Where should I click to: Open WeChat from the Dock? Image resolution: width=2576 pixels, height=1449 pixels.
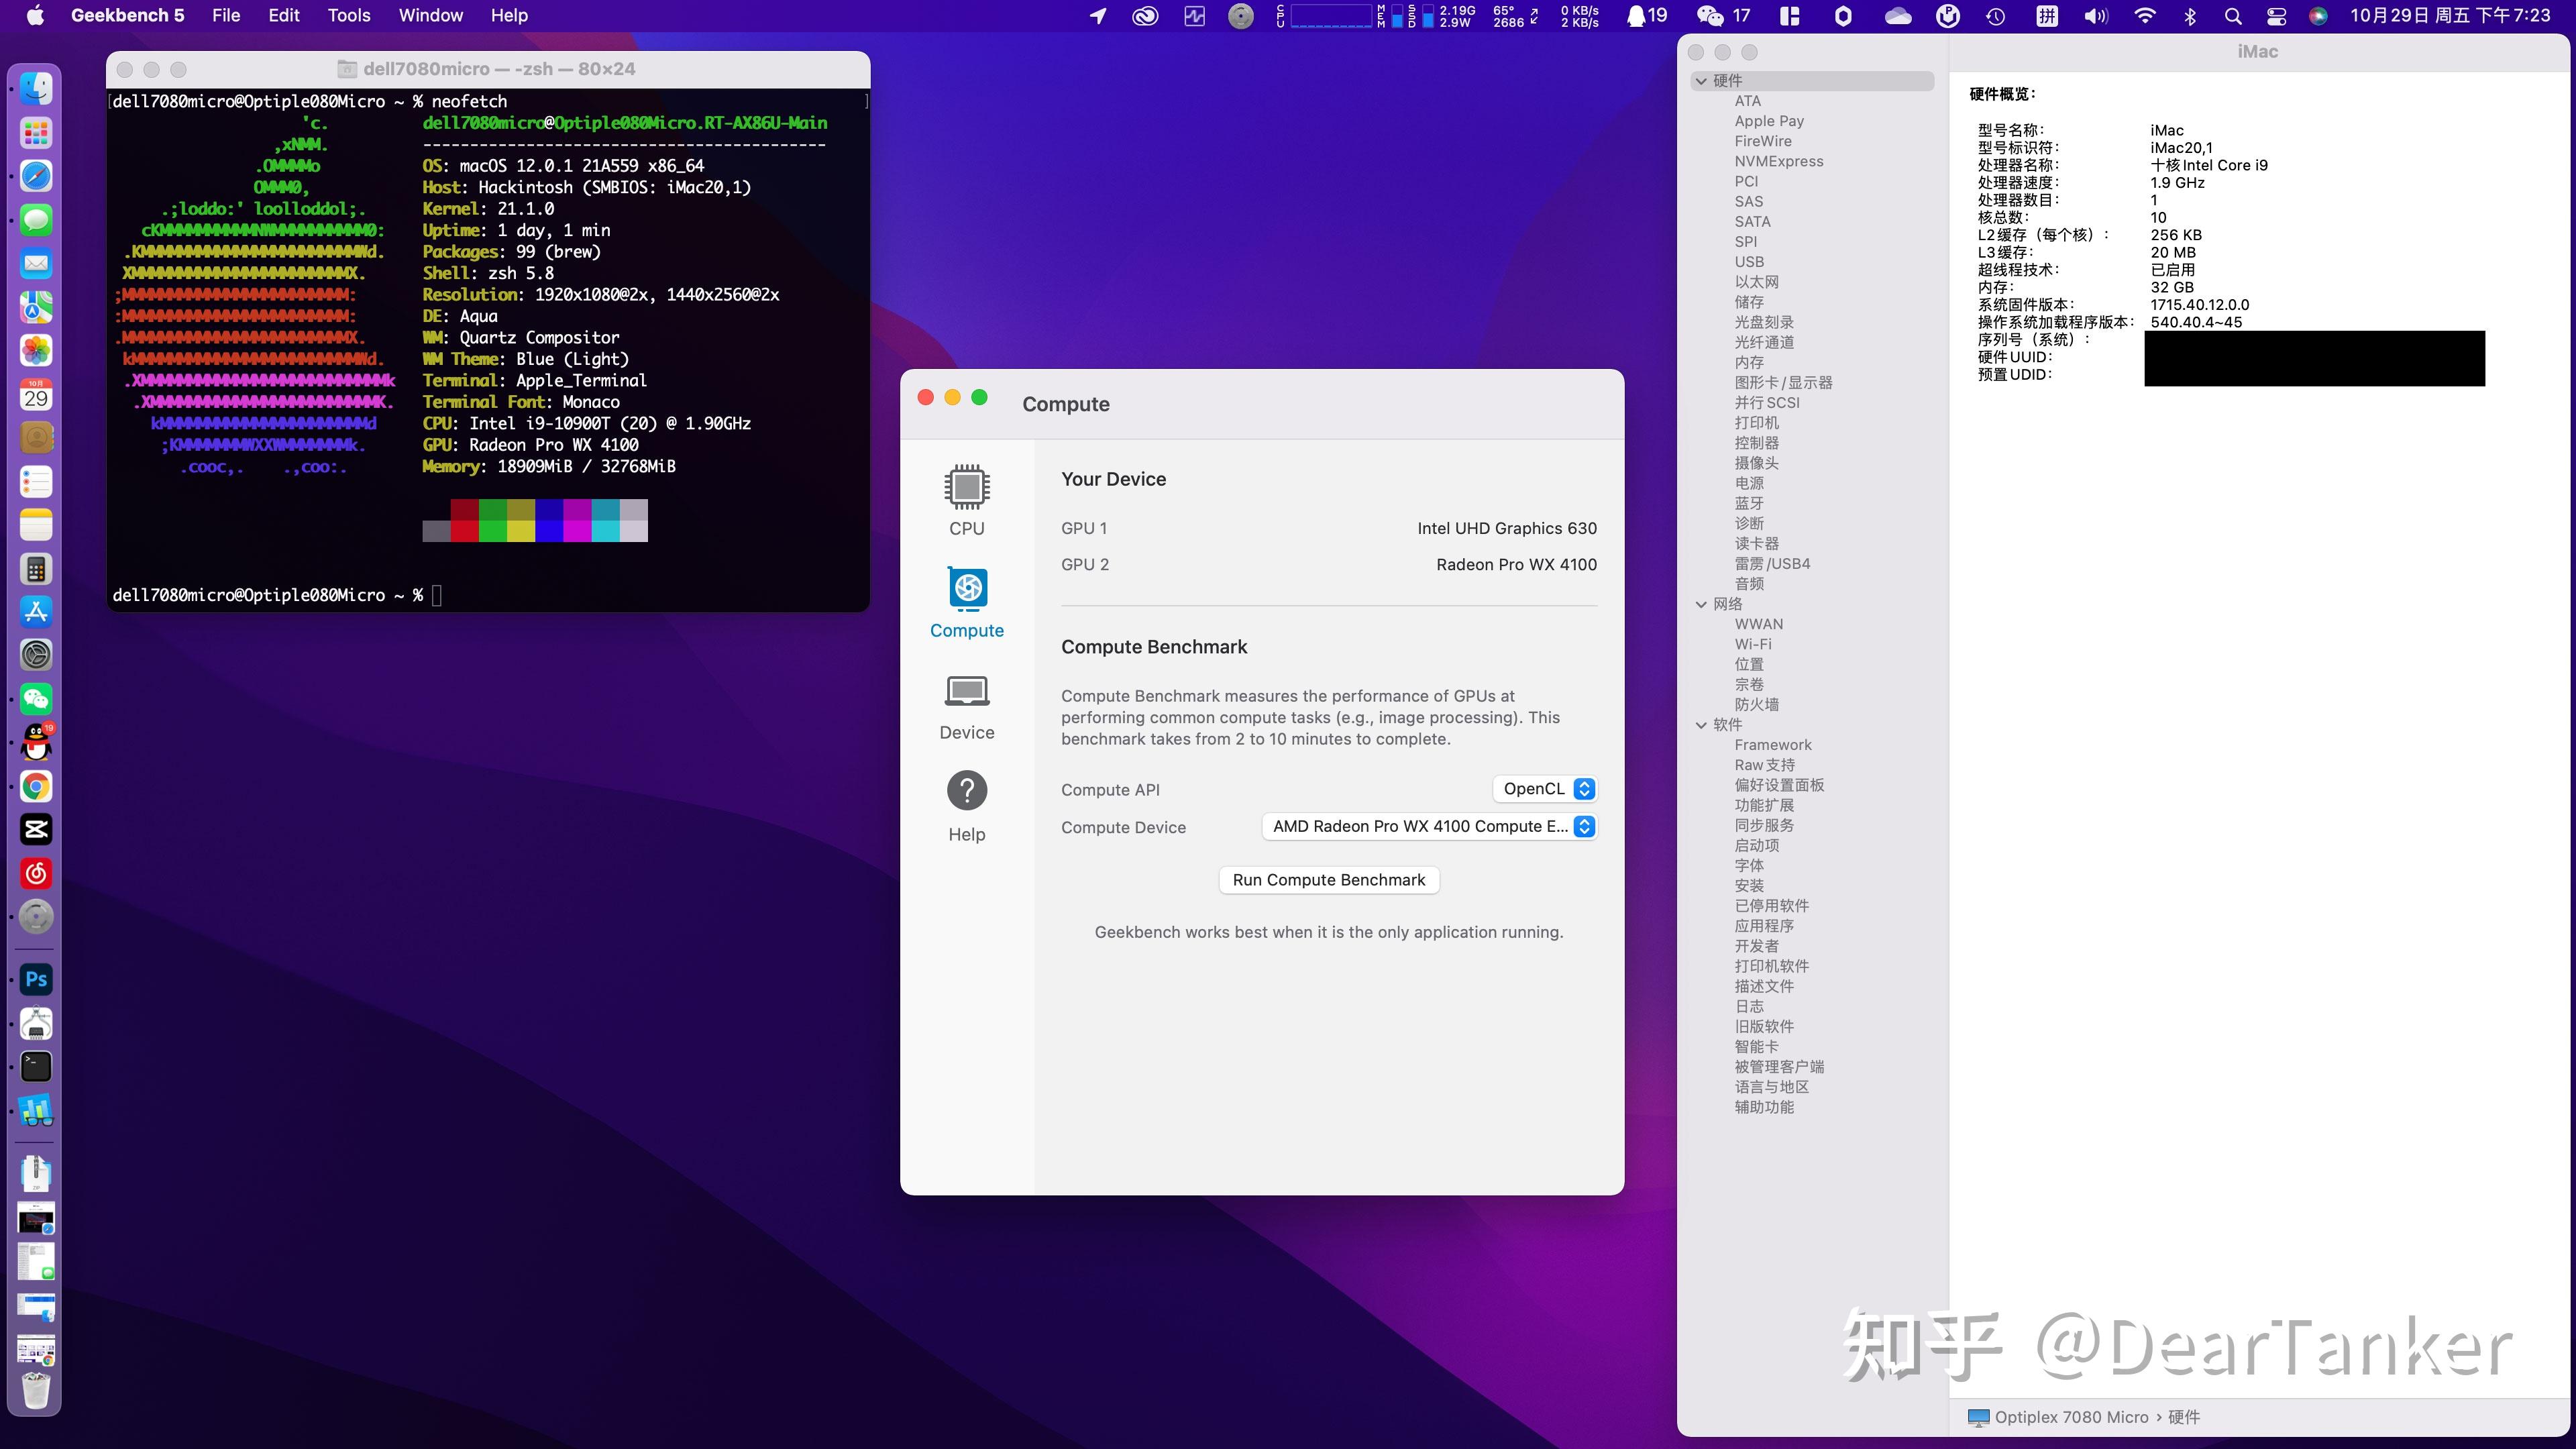click(x=36, y=699)
